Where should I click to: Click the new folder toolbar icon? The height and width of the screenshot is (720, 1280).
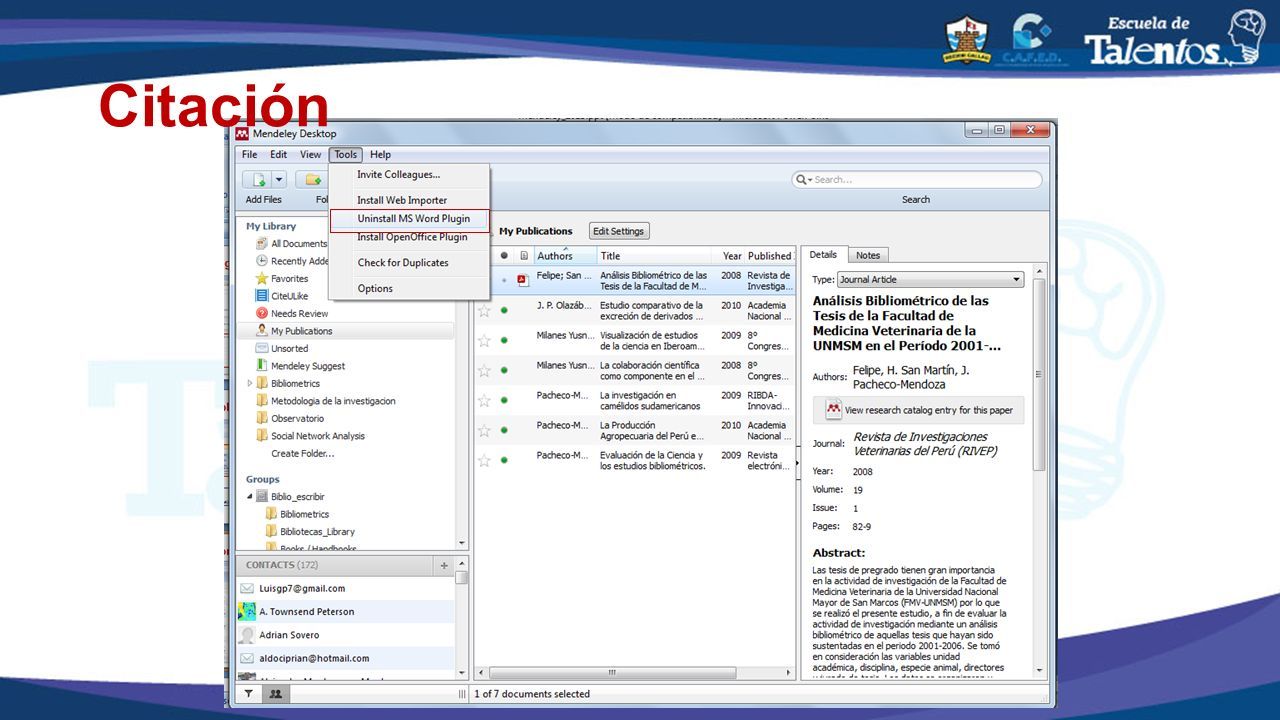(x=313, y=180)
